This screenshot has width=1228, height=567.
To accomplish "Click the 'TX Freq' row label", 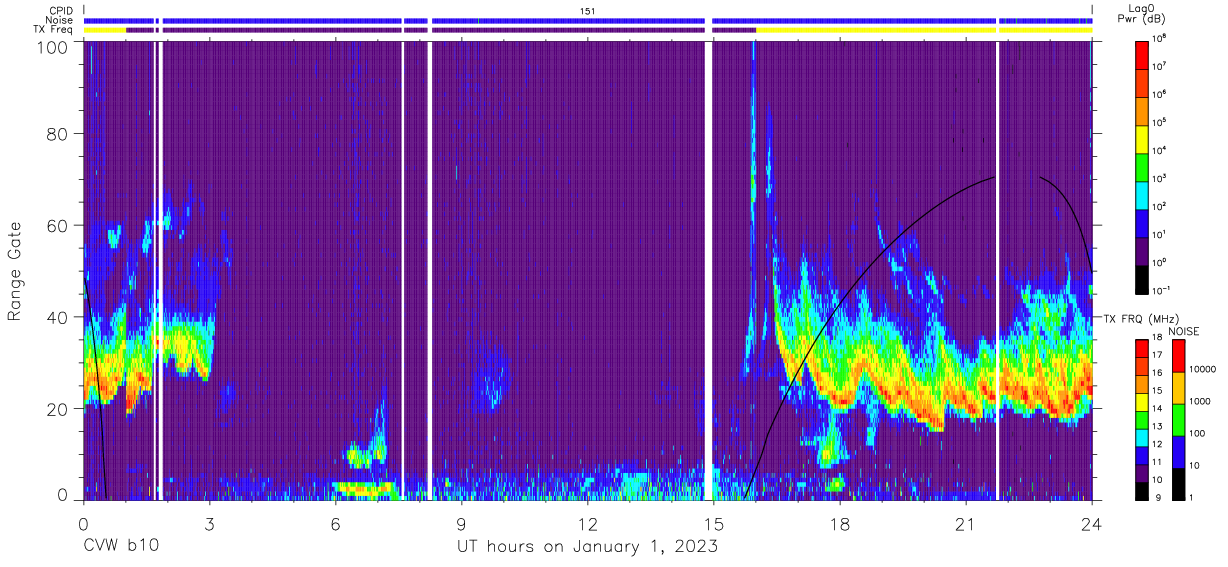I will pyautogui.click(x=55, y=30).
